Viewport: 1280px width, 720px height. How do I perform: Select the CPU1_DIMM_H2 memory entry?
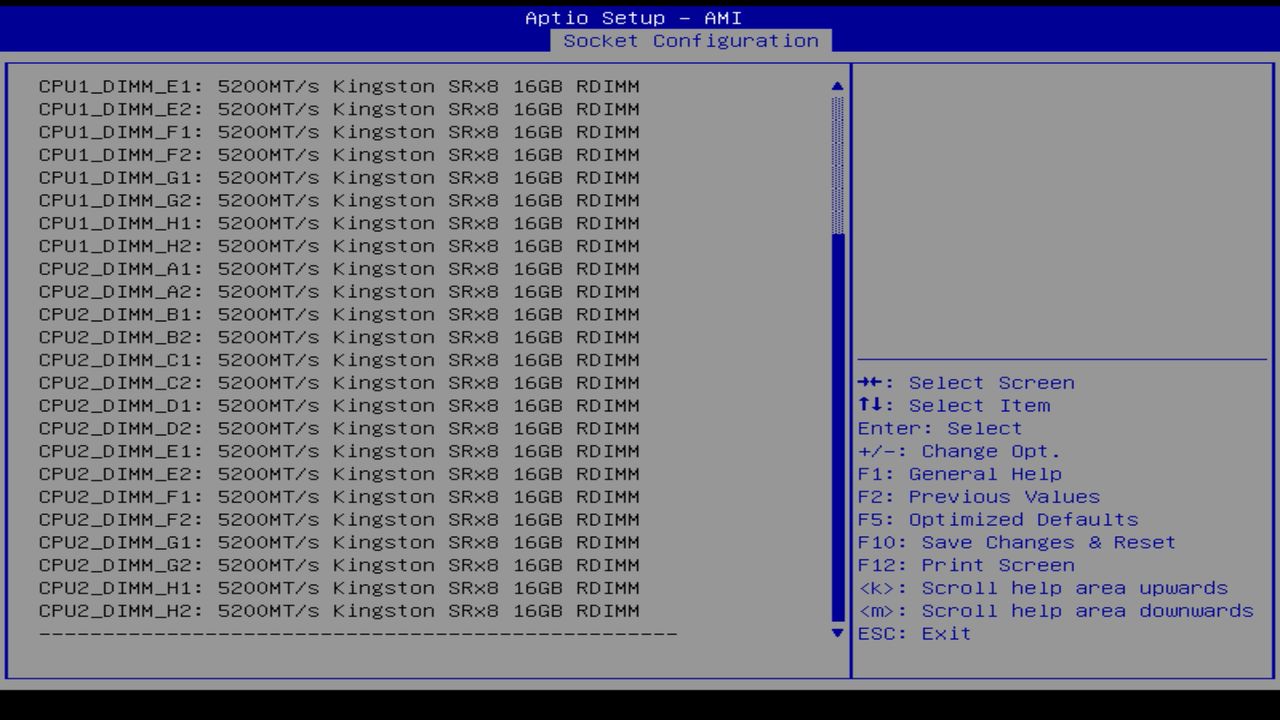click(338, 245)
